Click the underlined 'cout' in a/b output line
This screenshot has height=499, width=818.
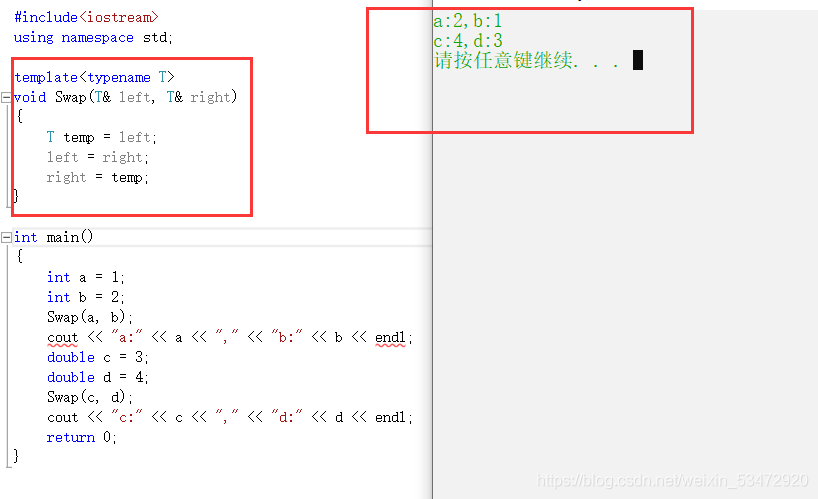click(62, 337)
